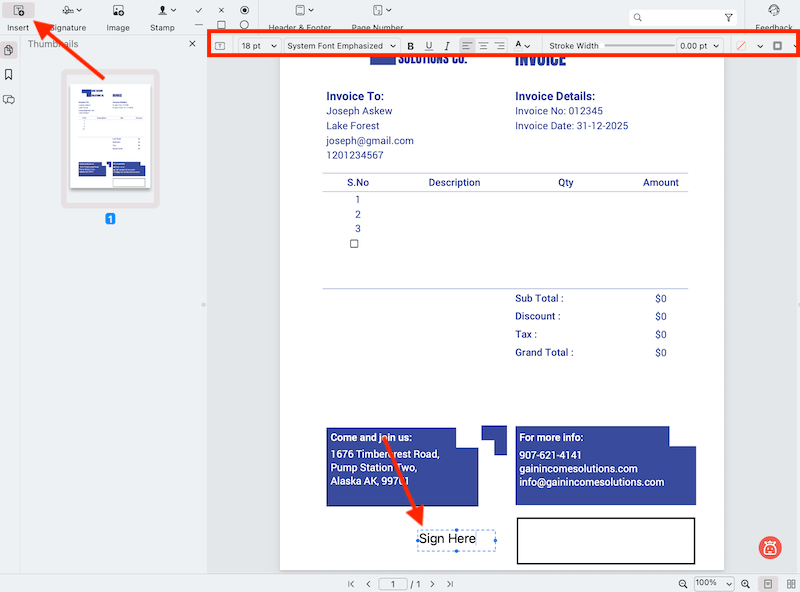The image size is (800, 592).
Task: Expand the Page Number dropdown arrow
Action: pos(389,10)
